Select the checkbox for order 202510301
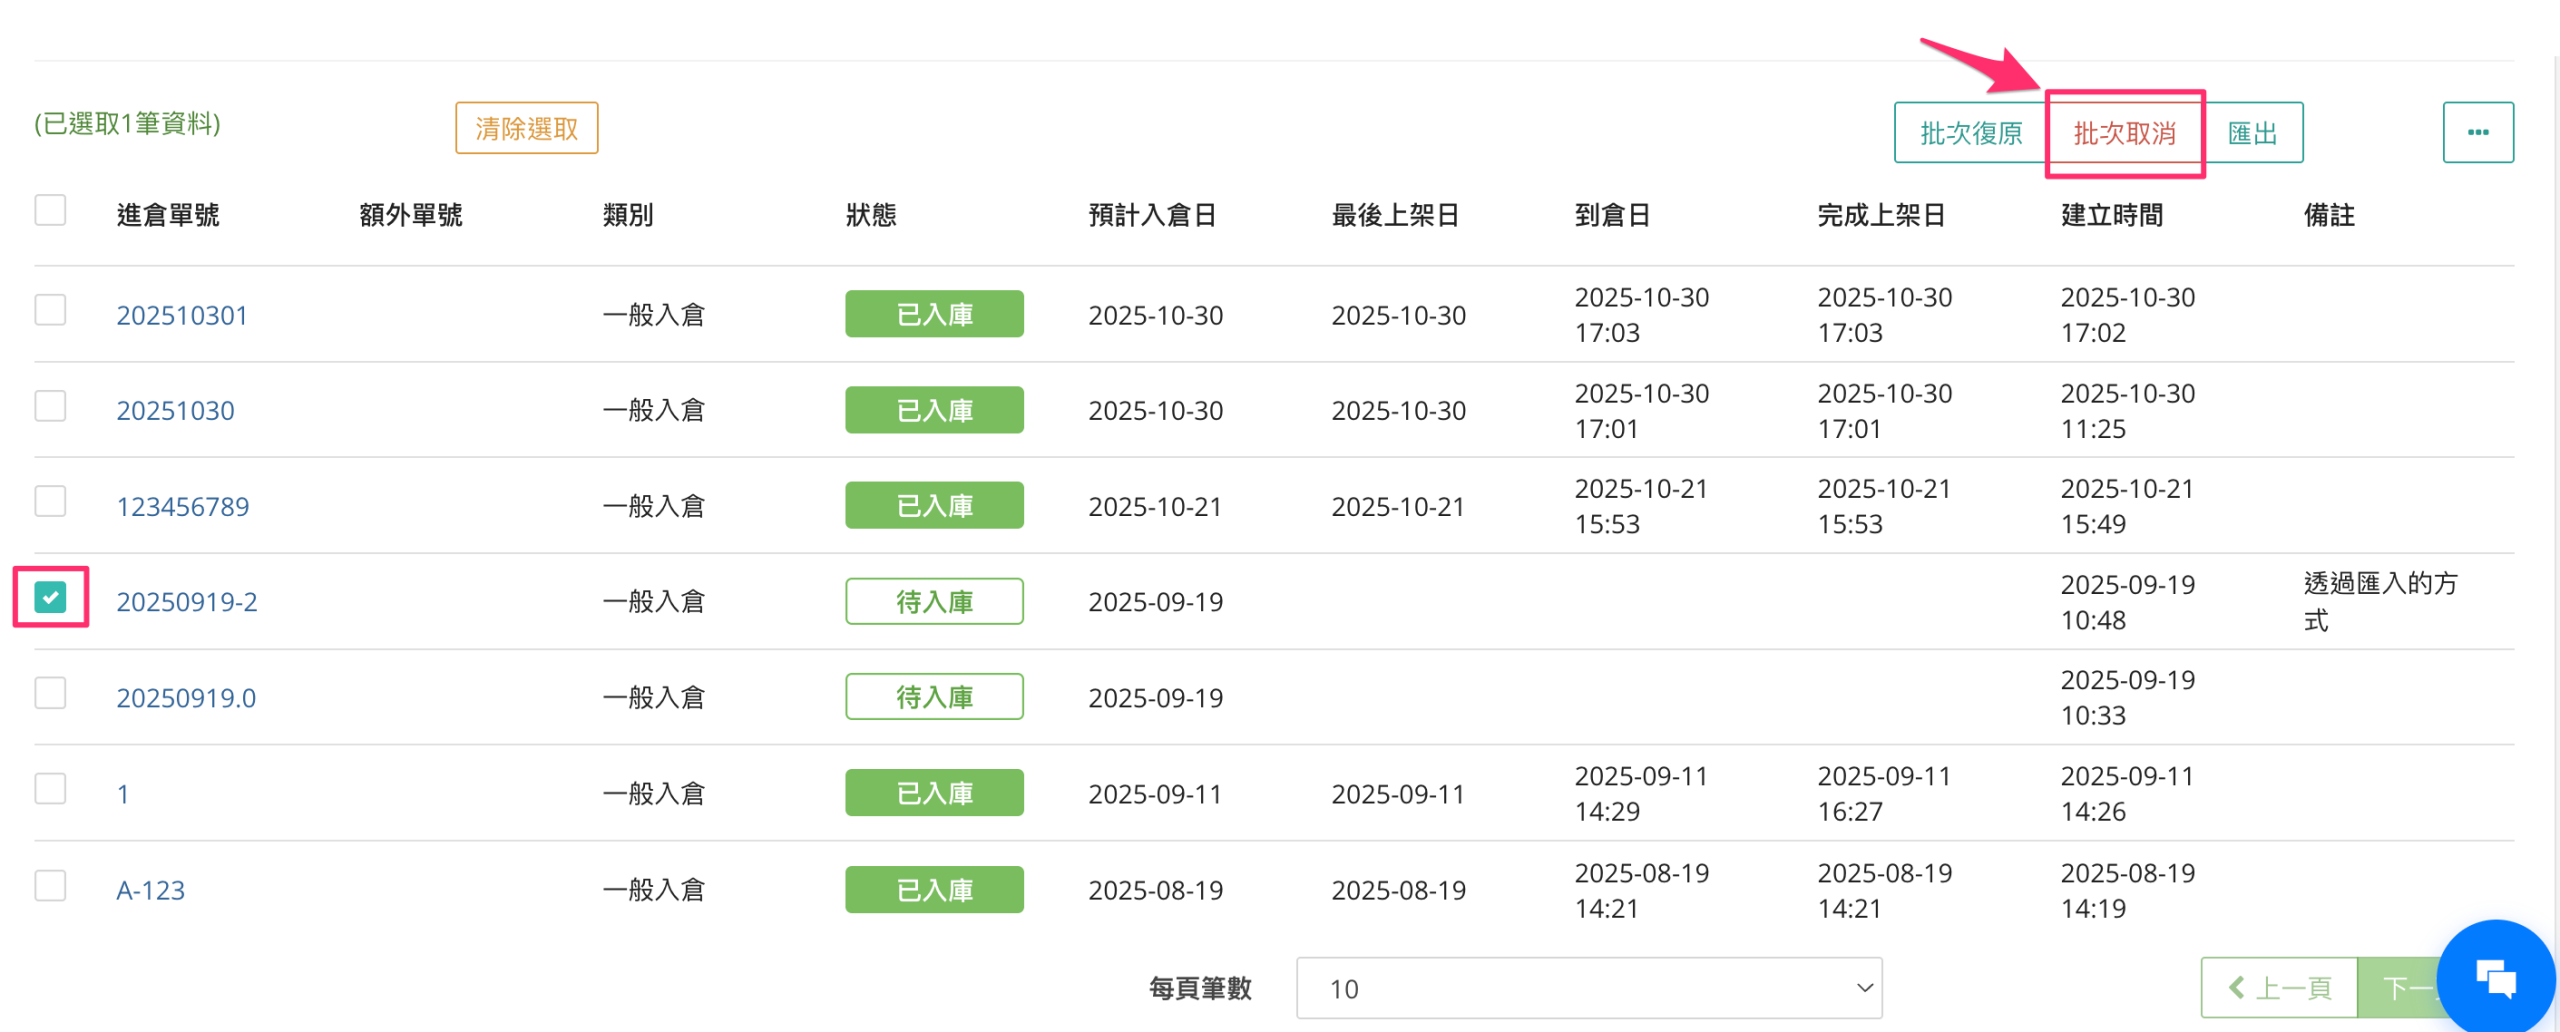 point(50,310)
